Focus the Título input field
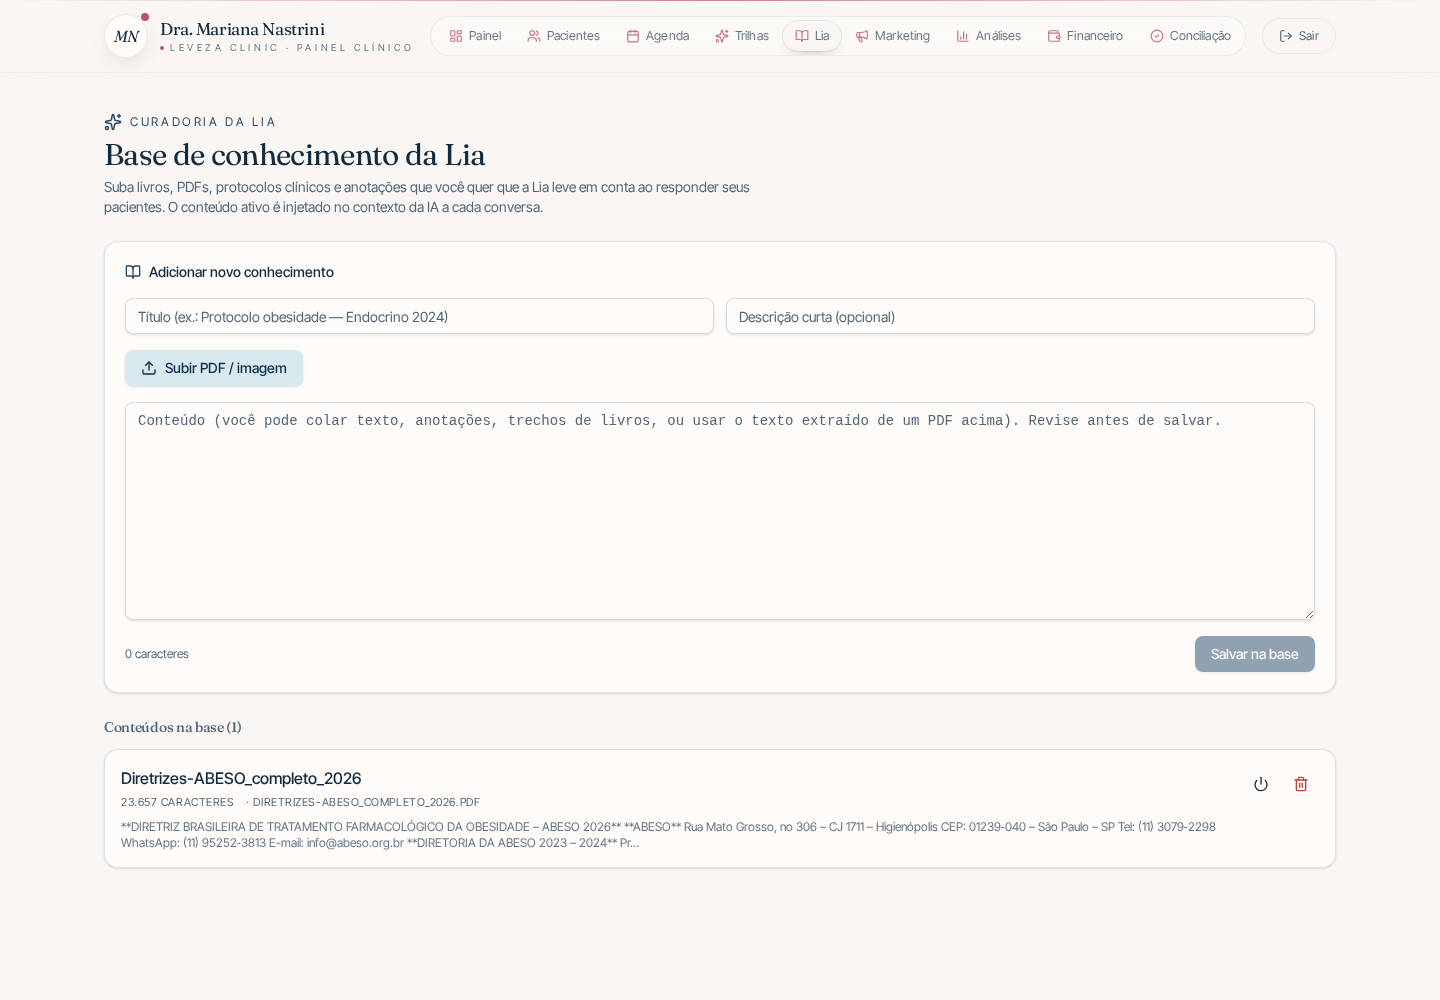Image resolution: width=1440 pixels, height=1000 pixels. pos(419,316)
